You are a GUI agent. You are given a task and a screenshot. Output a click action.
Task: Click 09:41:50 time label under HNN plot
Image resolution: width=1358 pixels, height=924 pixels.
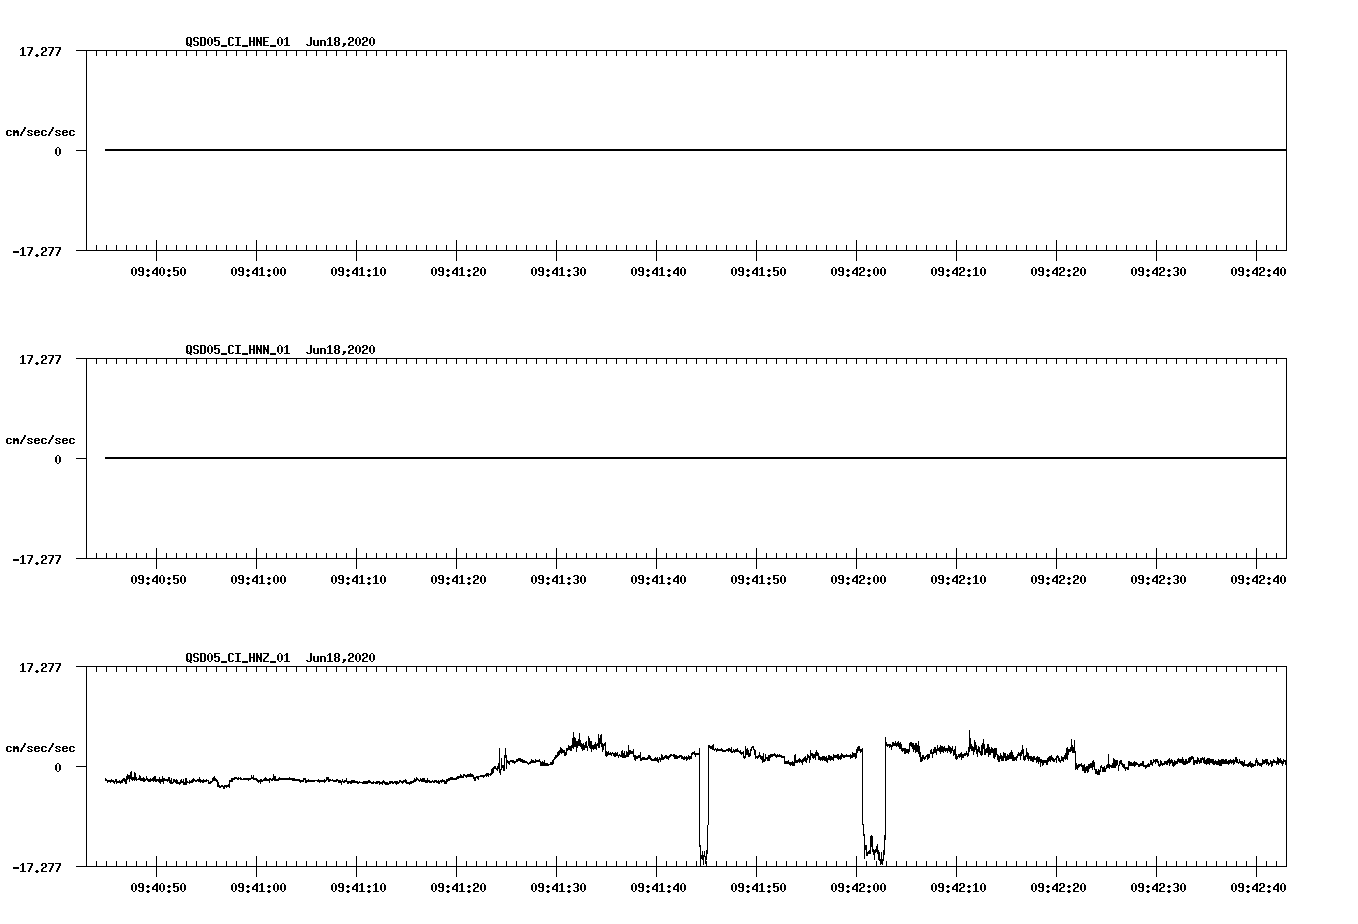click(x=758, y=580)
